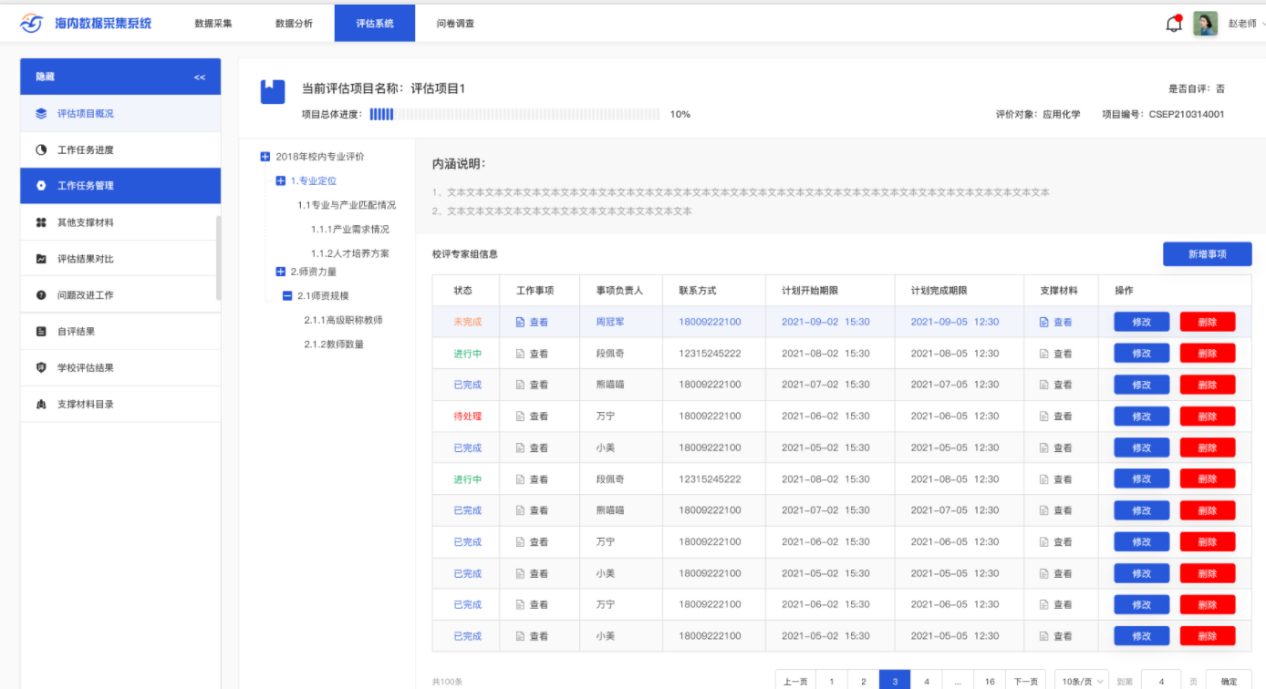Click the 其他支撑材料 grid icon
Image resolution: width=1266 pixels, height=689 pixels.
(x=41, y=222)
